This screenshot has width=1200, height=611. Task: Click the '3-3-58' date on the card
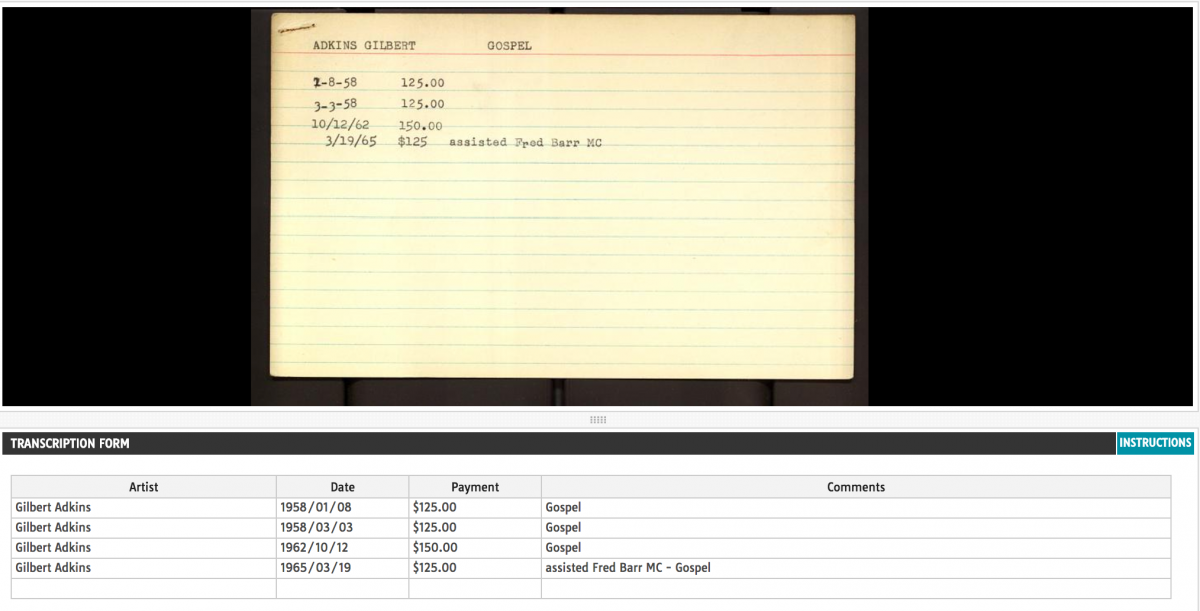(335, 103)
